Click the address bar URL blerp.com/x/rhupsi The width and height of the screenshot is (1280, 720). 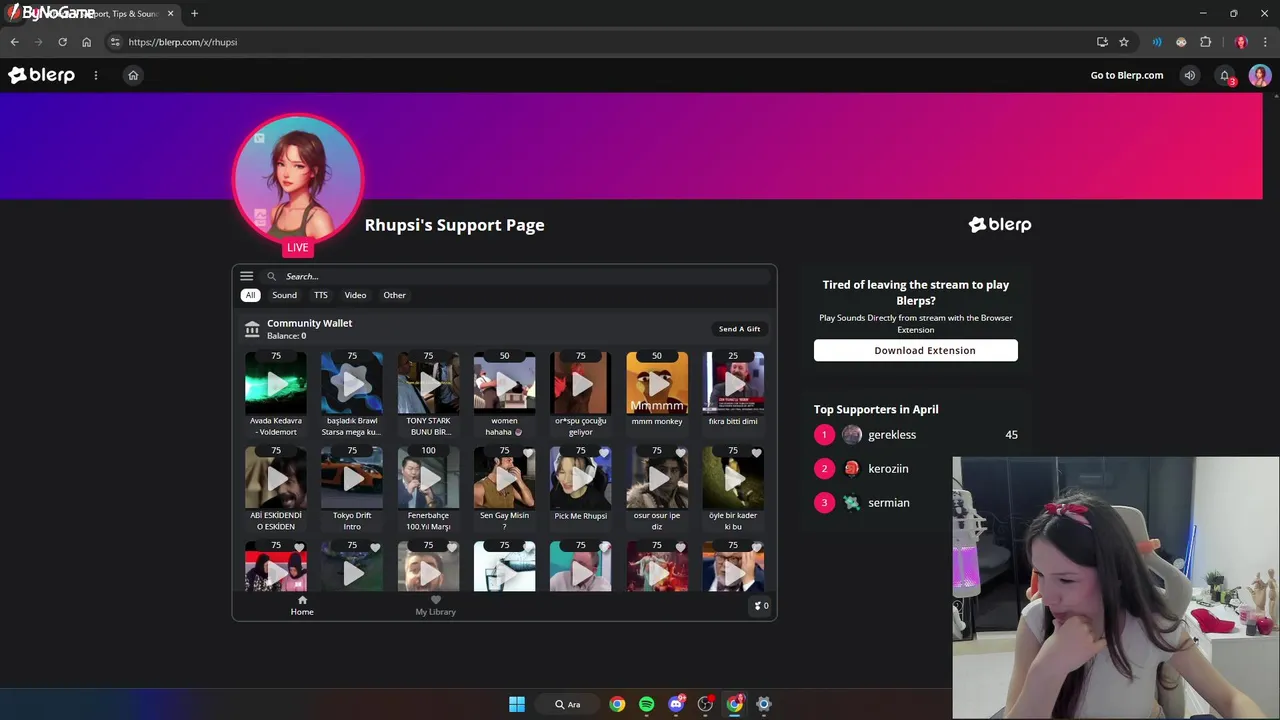tap(183, 42)
